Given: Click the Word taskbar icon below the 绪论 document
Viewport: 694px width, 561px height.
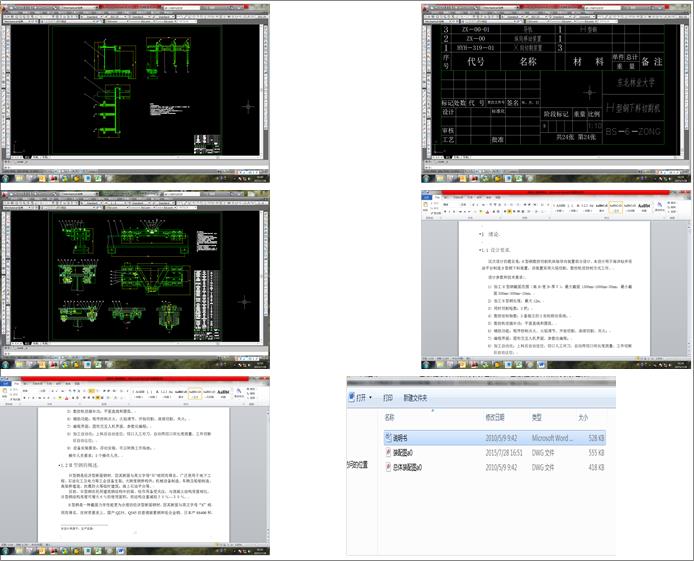Looking at the screenshot, I should [541, 365].
